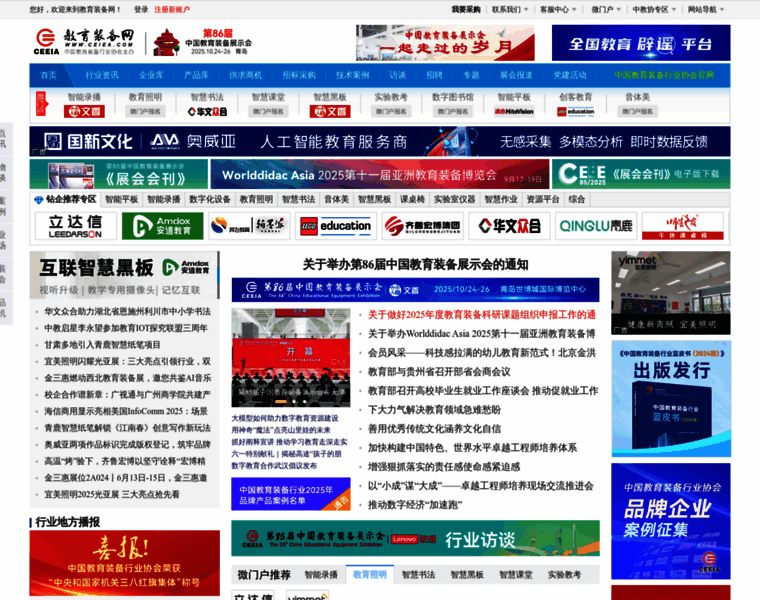
Task: Click the 微门户报名 badge under 教育照明
Action: click(x=145, y=111)
